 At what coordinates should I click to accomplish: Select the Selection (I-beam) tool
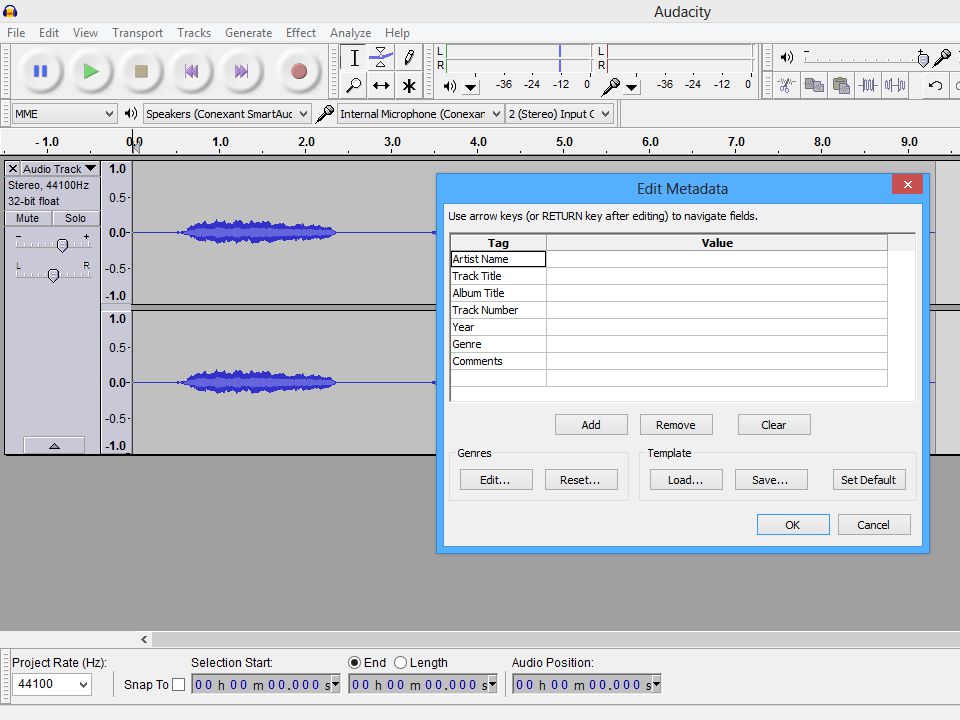click(x=354, y=58)
